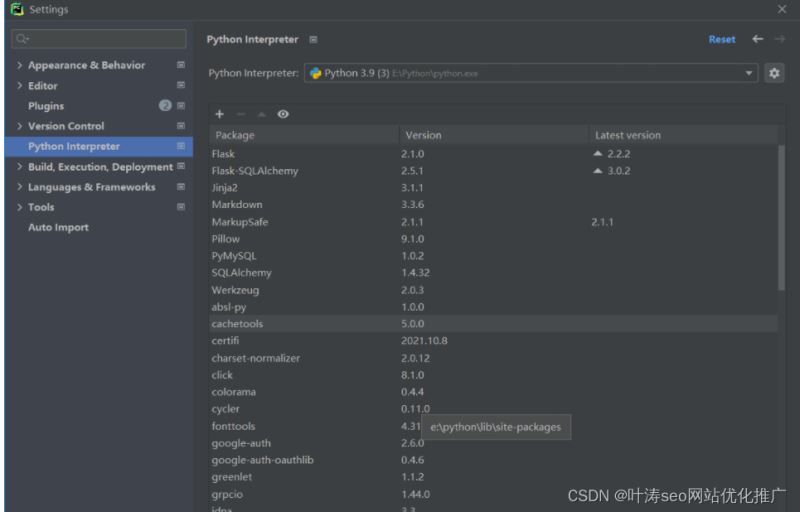Select the Pillow package row
Screen dimensions: 800x512
coord(493,239)
